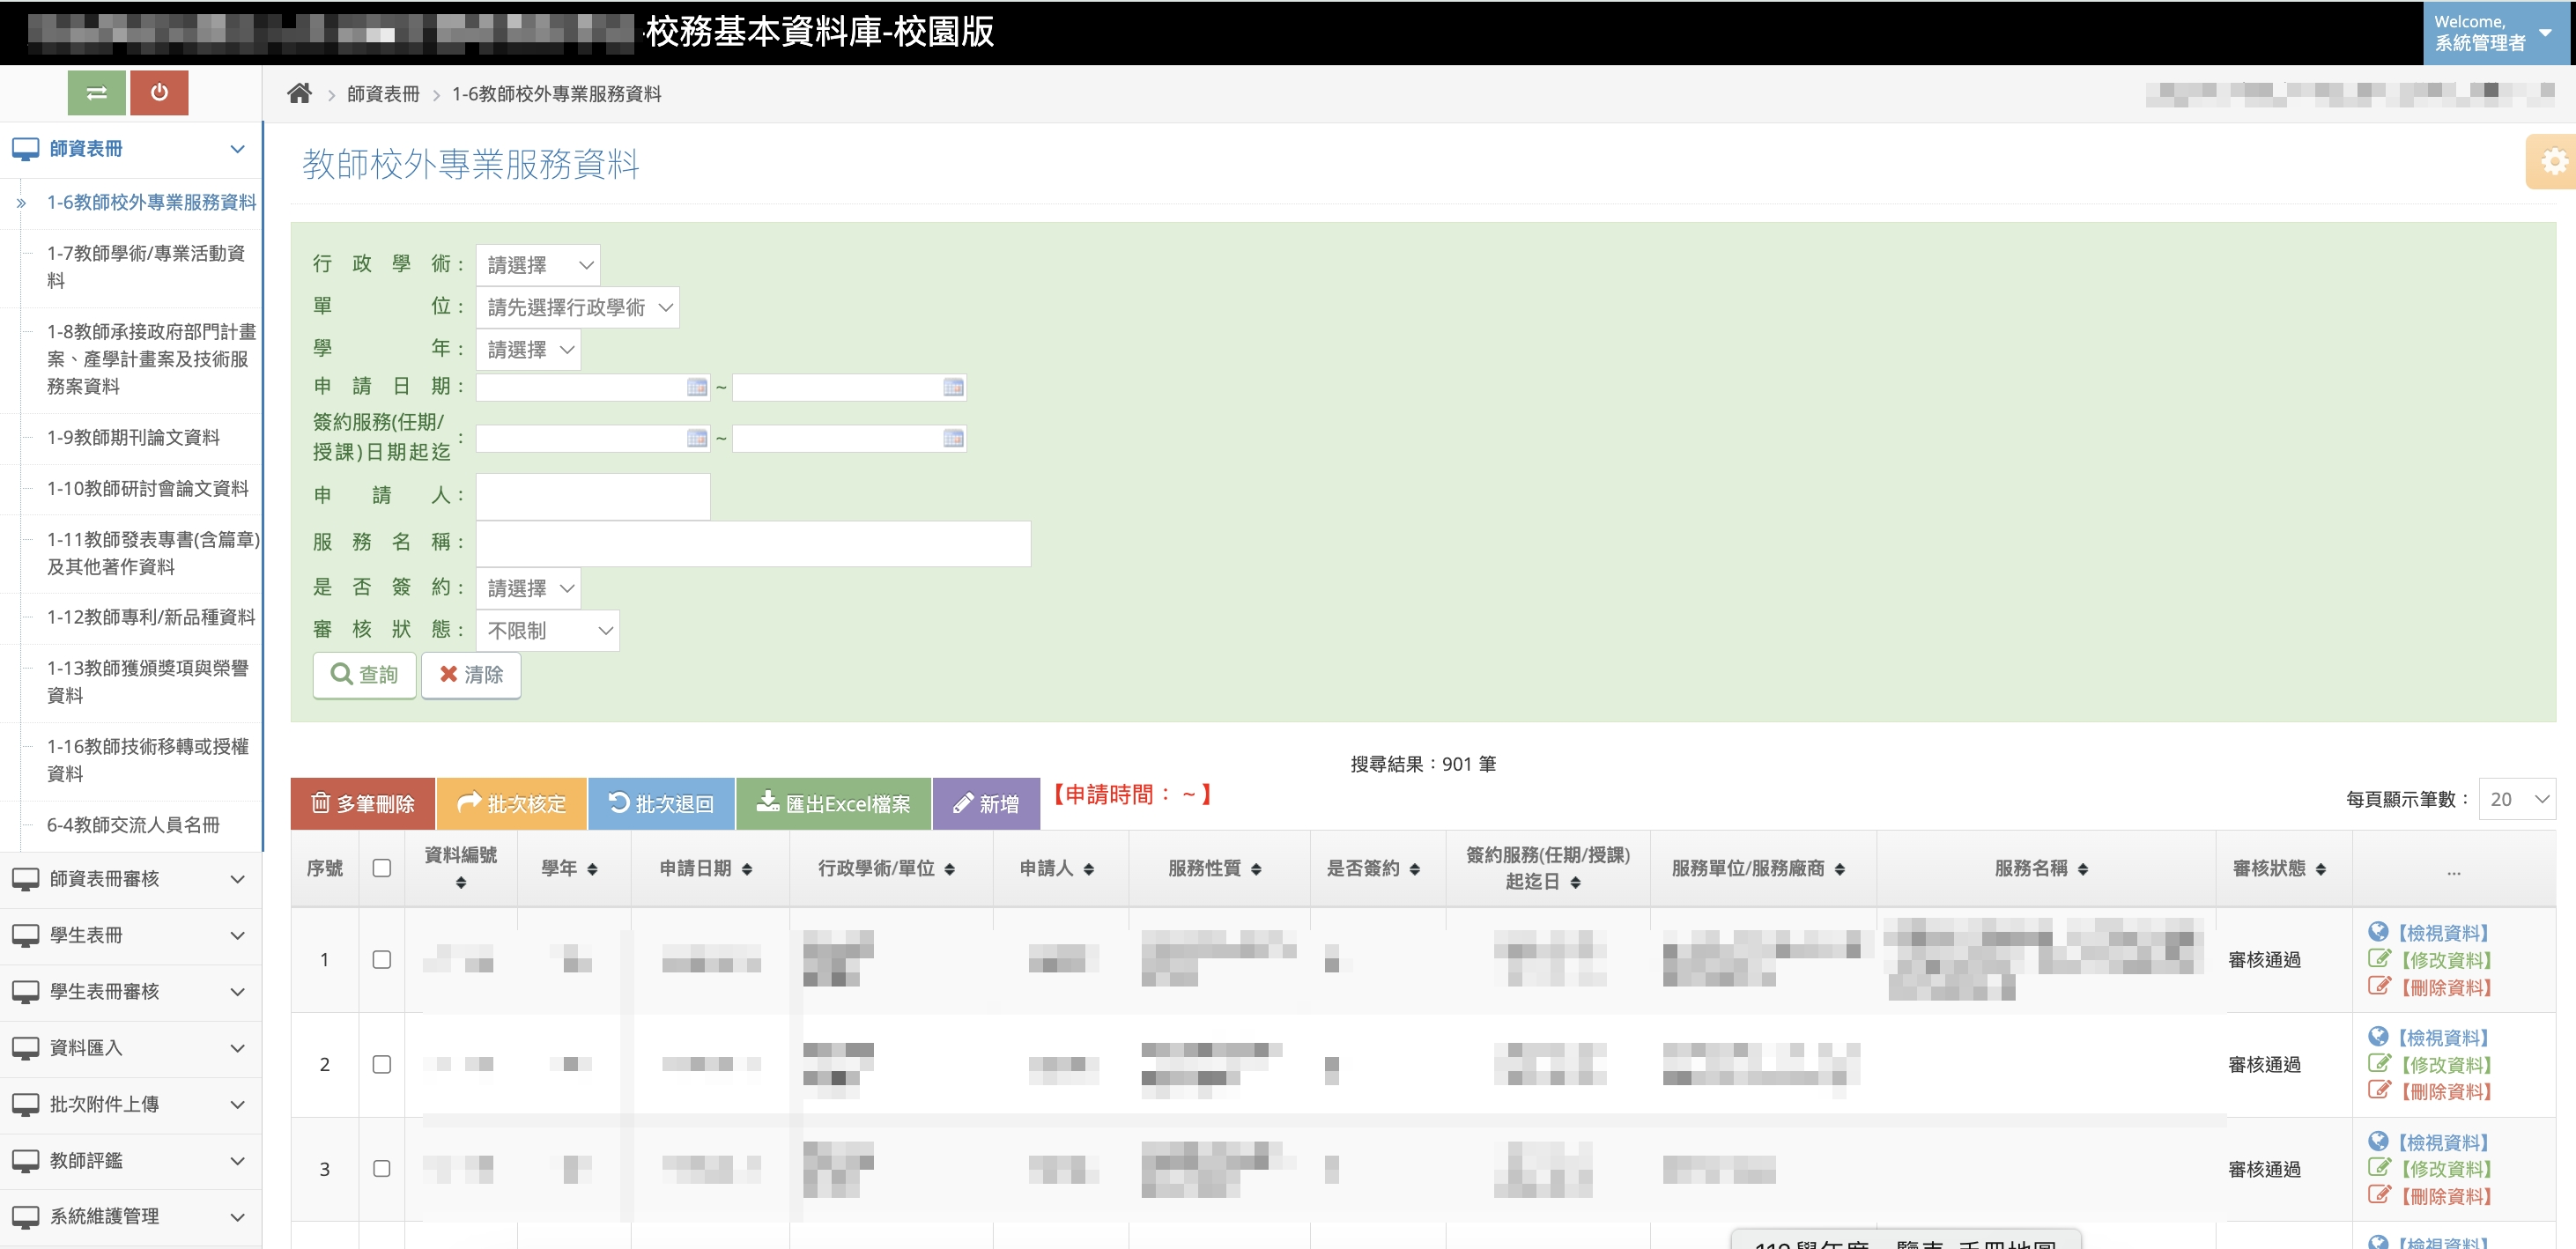Click the edit pencil icon in row 1
The image size is (2576, 1249).
pos(2379,959)
